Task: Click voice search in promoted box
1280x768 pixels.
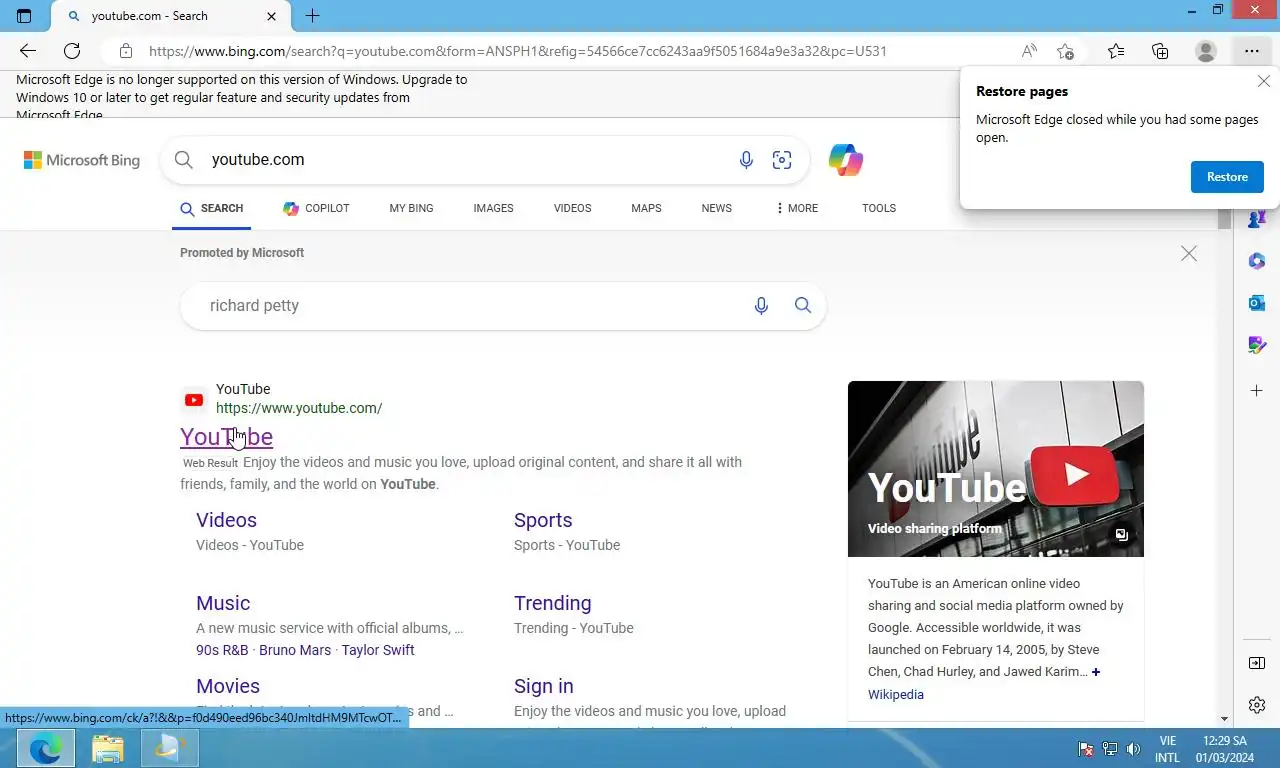Action: point(761,306)
